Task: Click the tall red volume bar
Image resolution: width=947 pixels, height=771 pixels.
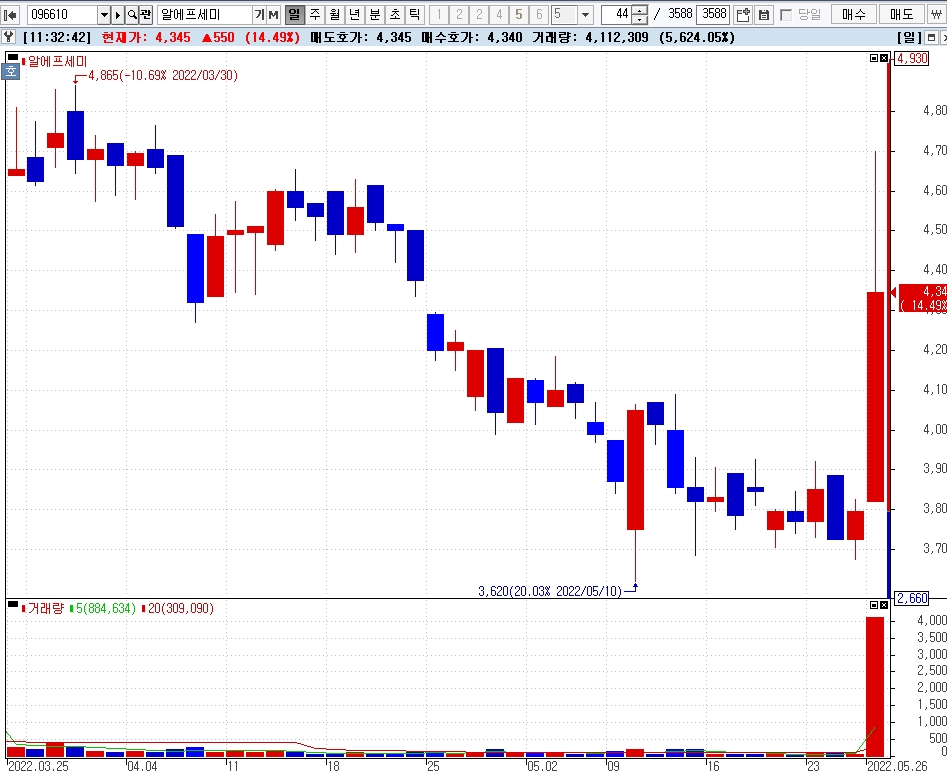Action: click(875, 686)
